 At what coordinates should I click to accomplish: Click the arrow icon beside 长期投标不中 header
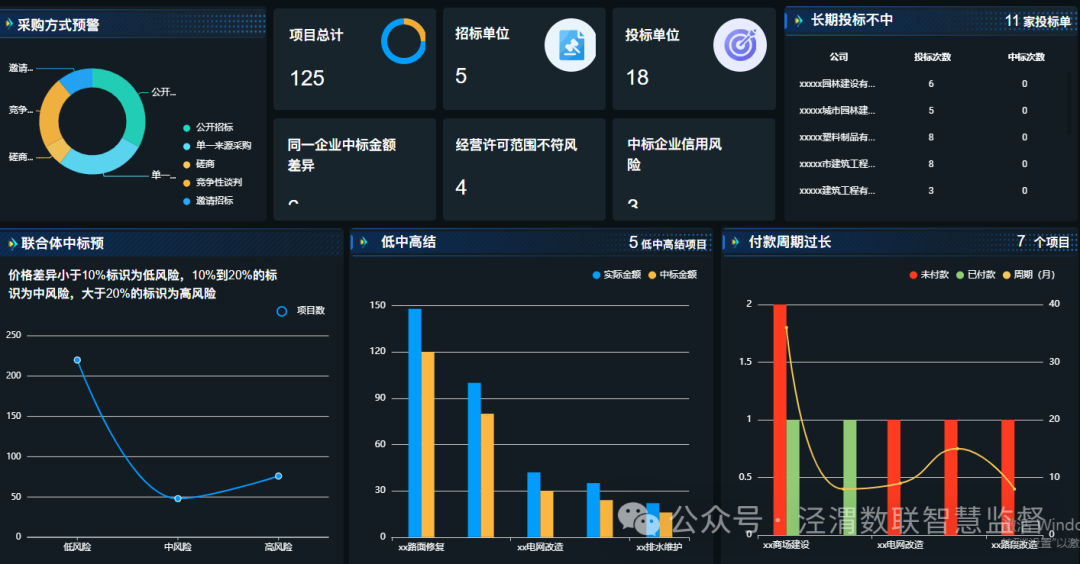pyautogui.click(x=798, y=21)
